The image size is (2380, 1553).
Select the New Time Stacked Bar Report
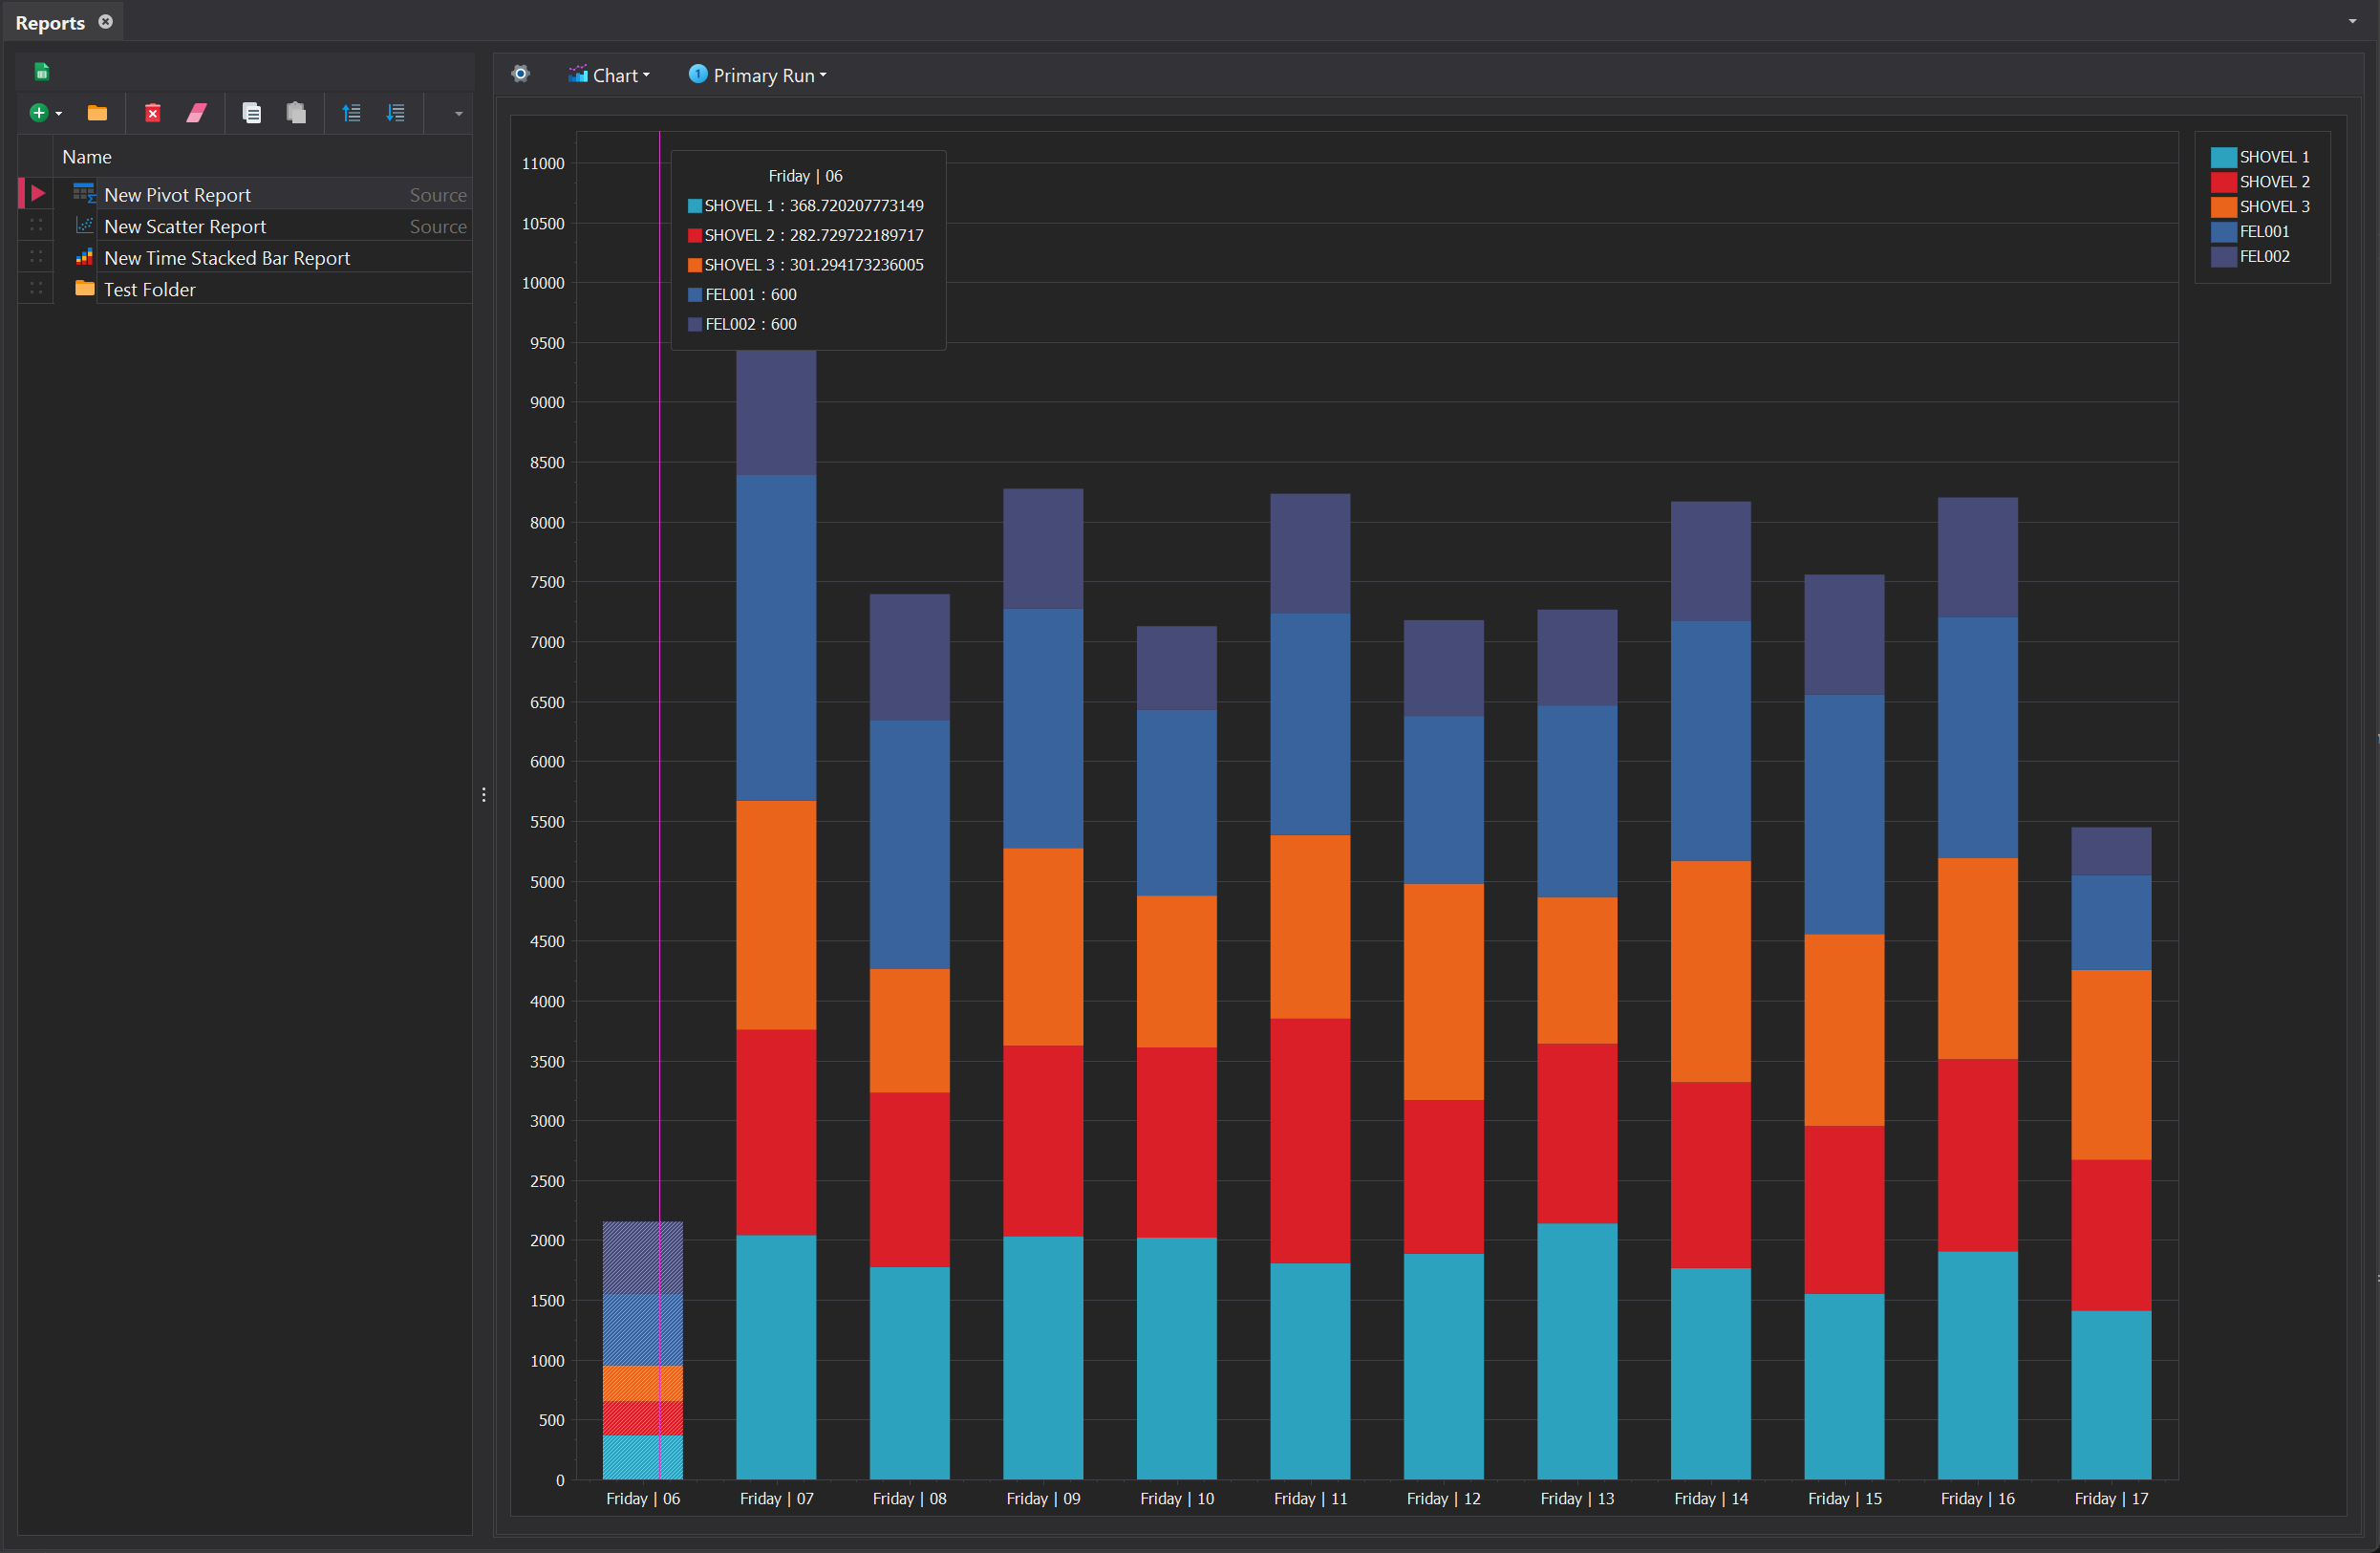pyautogui.click(x=227, y=258)
